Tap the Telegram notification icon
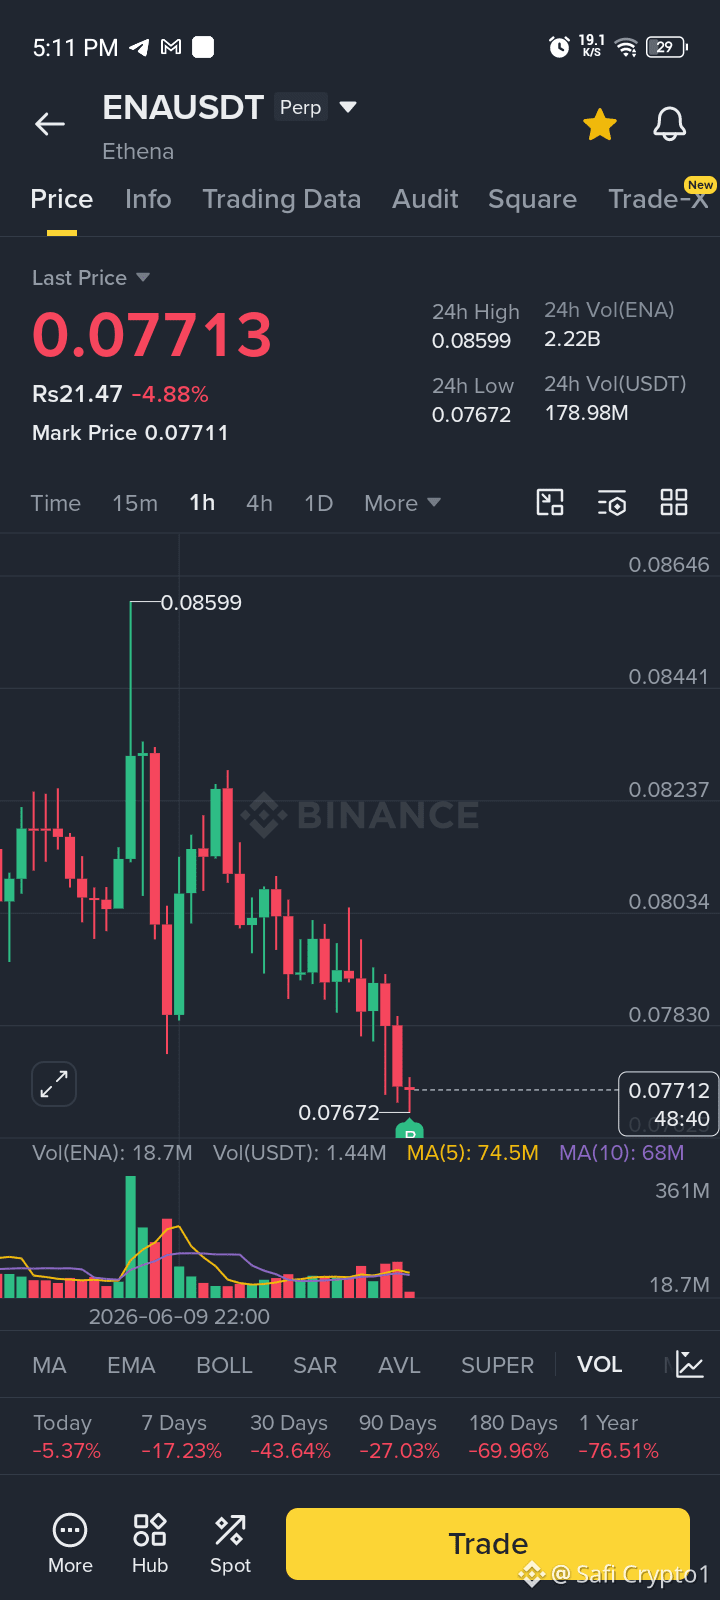 click(x=140, y=47)
